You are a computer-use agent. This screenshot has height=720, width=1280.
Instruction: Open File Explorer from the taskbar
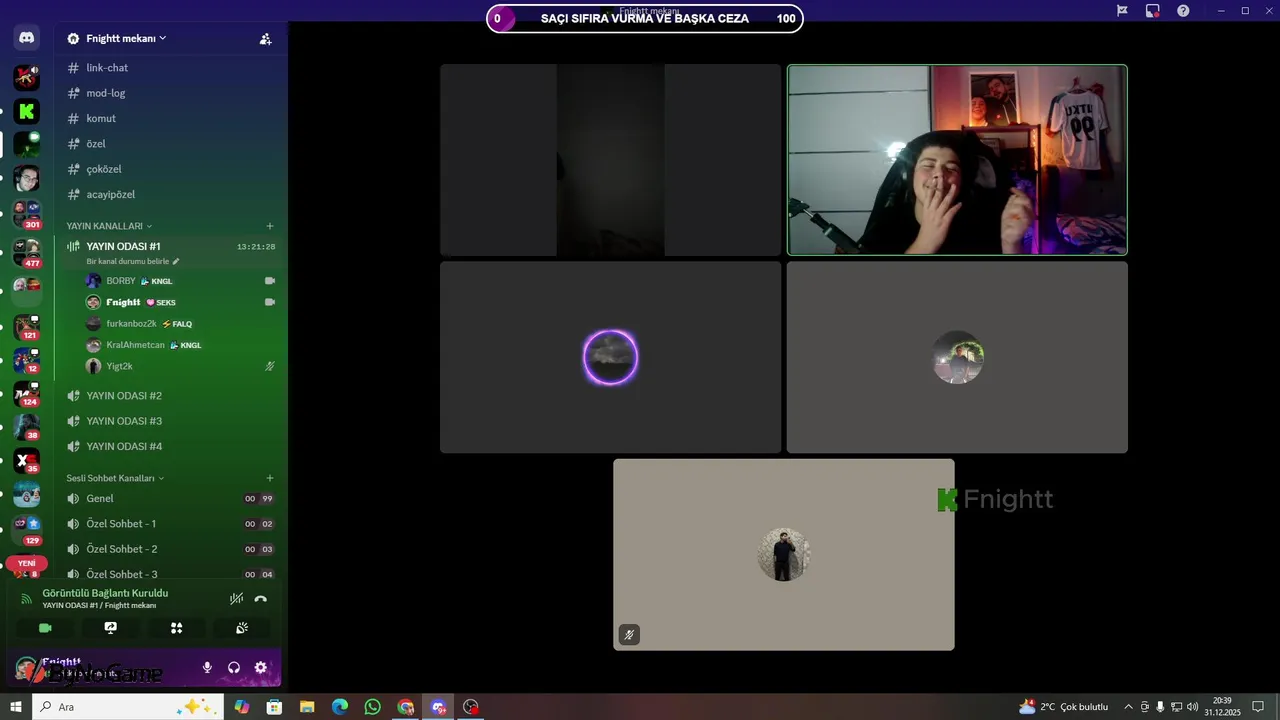tap(307, 707)
